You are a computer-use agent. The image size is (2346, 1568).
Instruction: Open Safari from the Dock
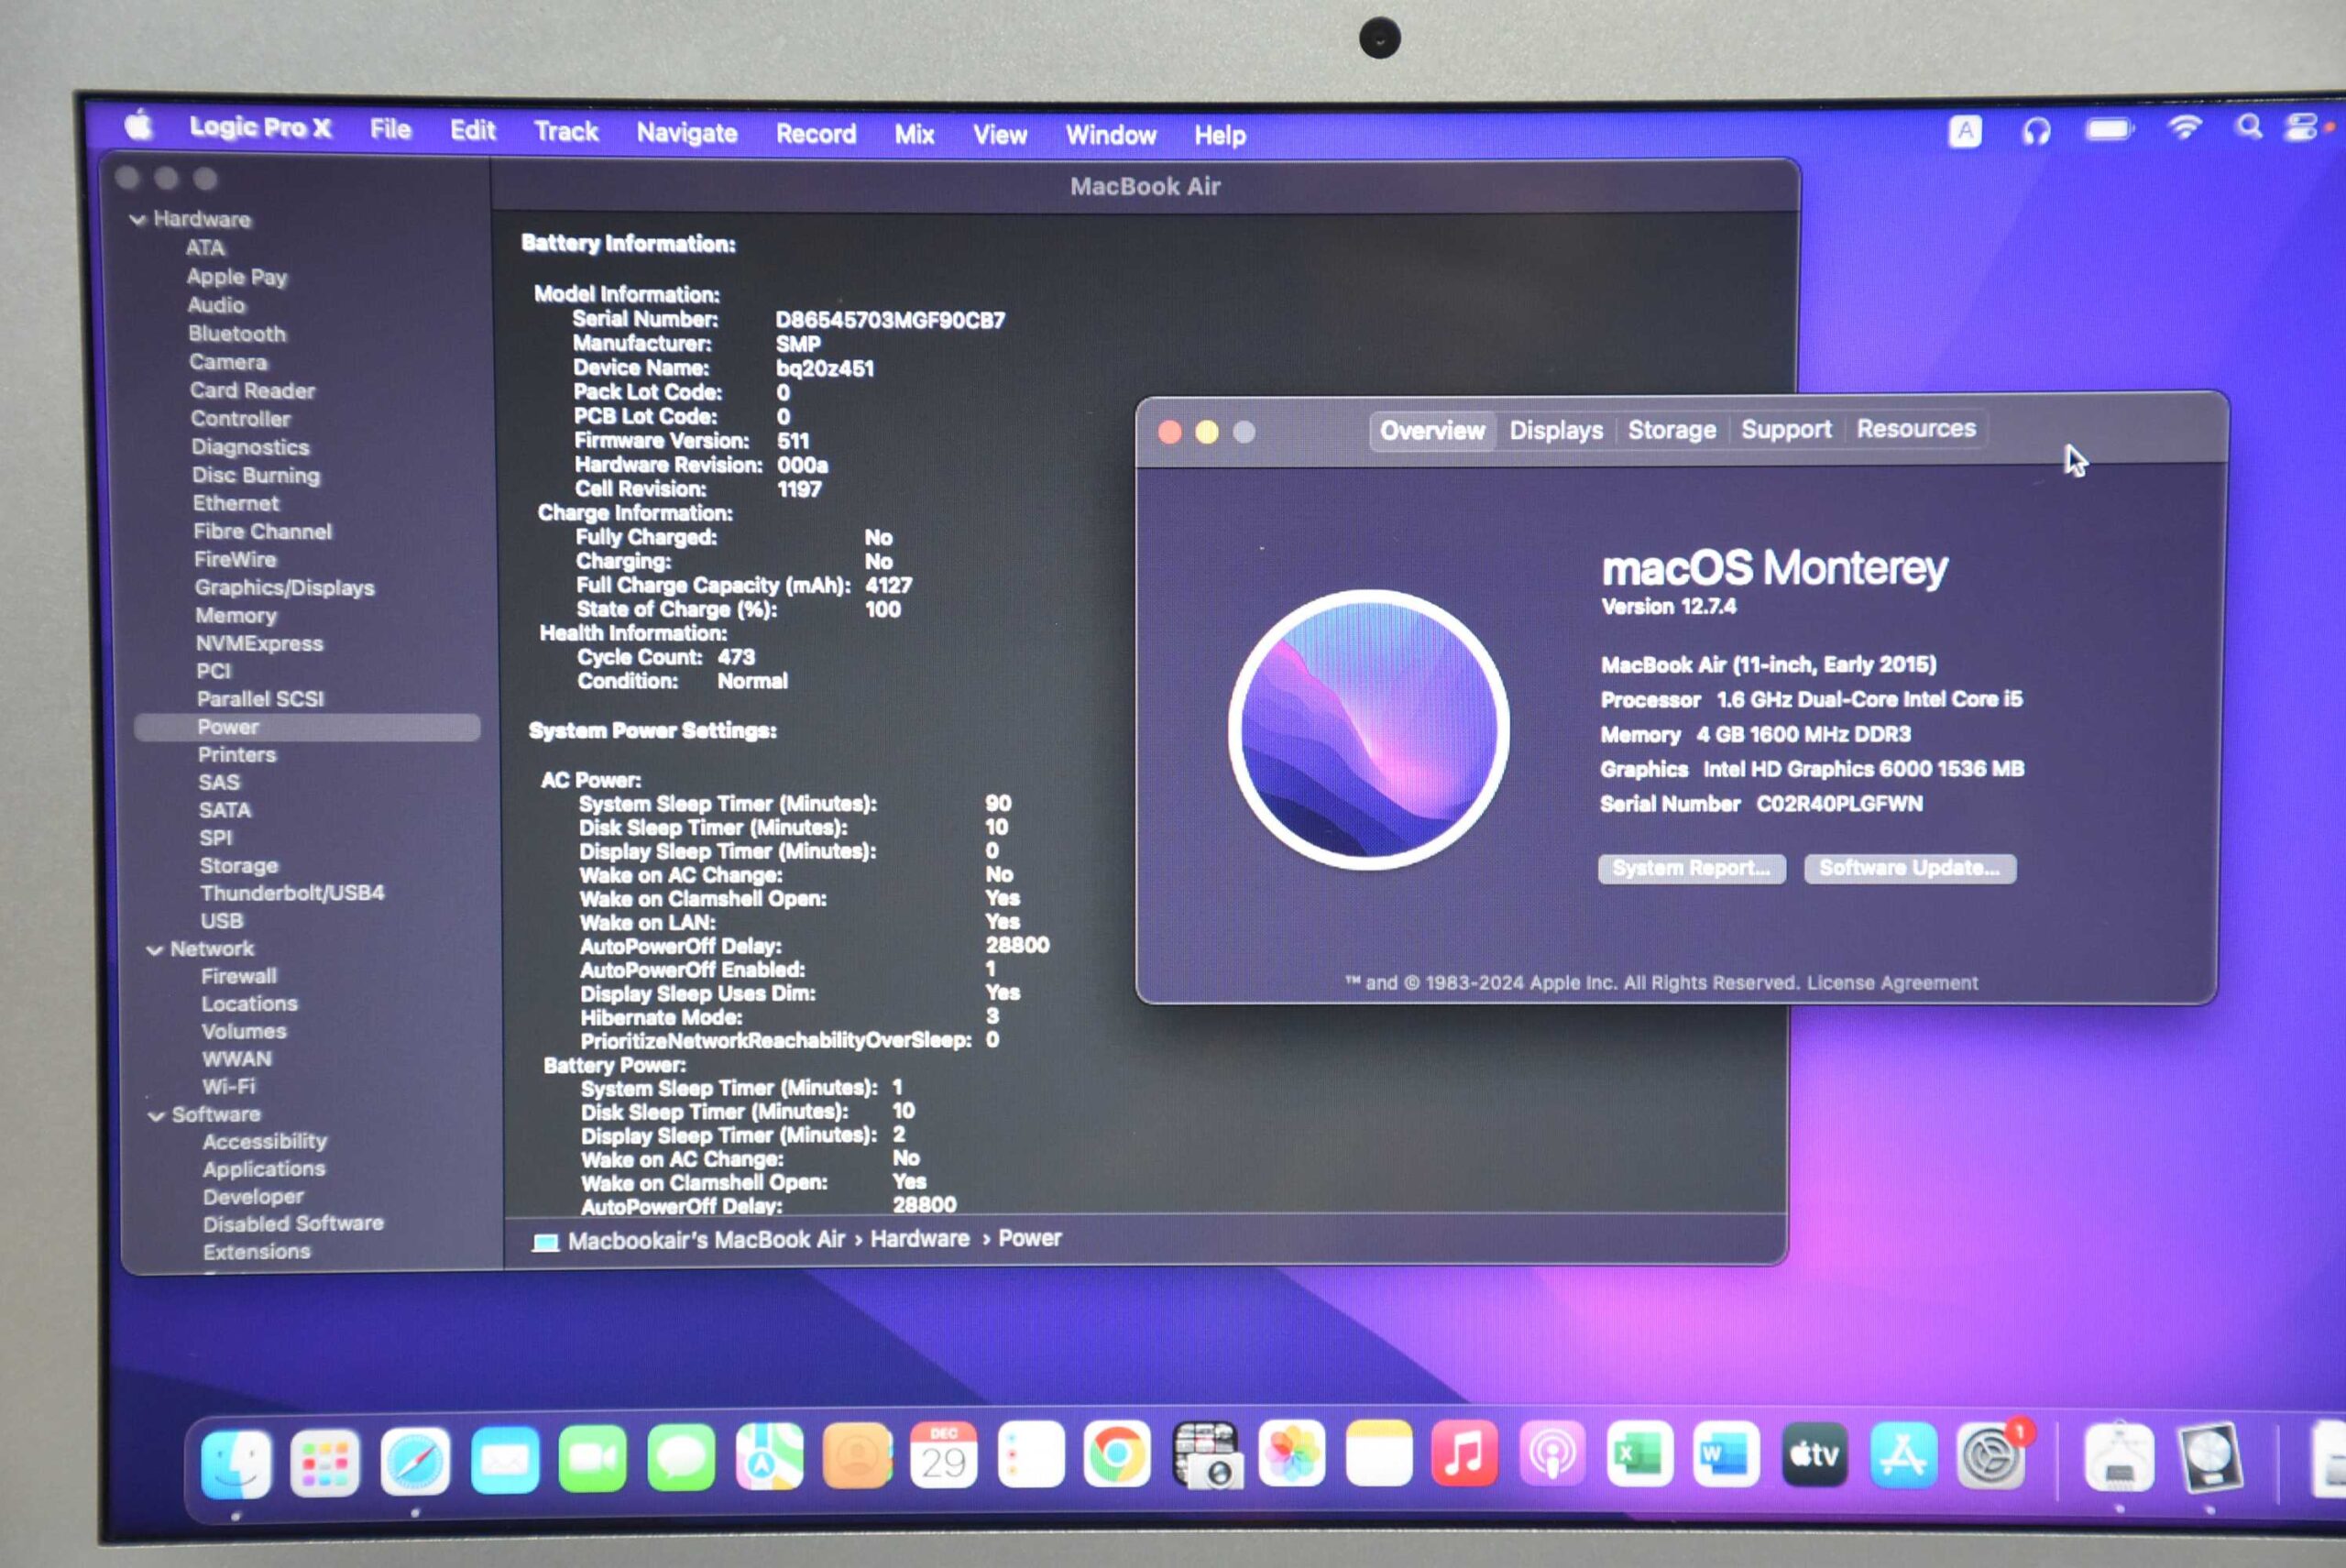tap(415, 1462)
